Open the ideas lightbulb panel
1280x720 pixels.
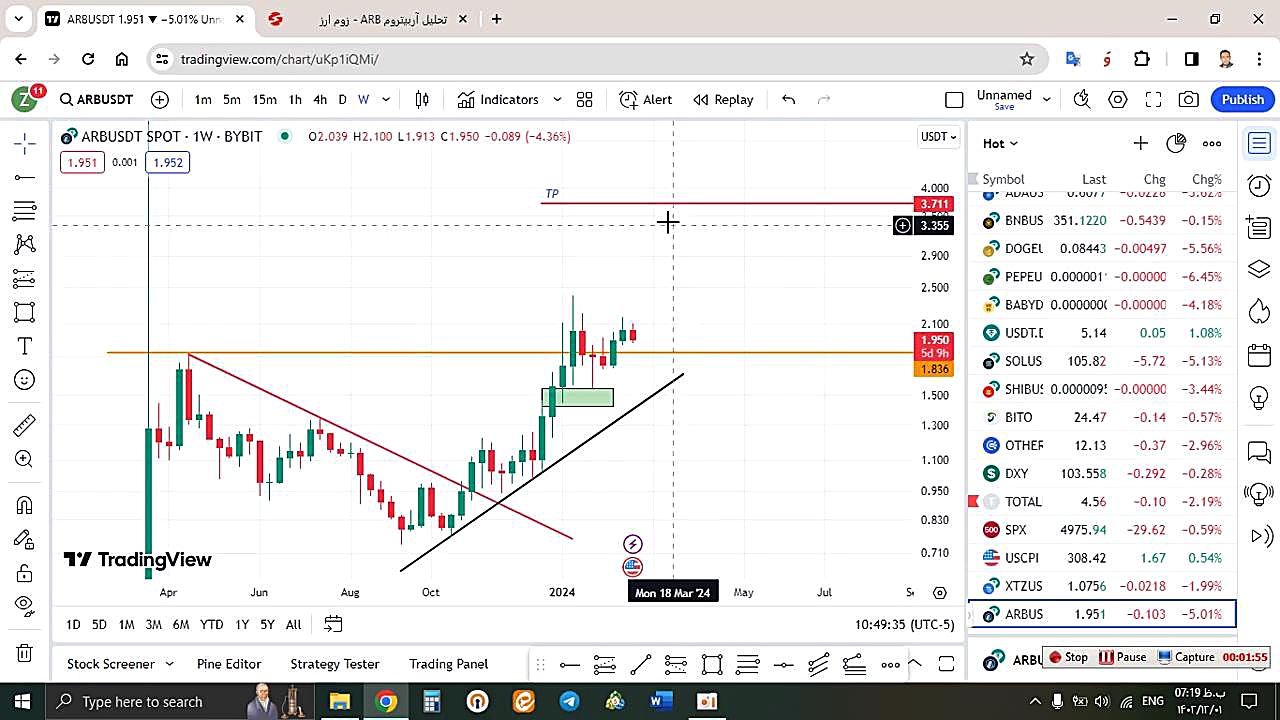(1259, 397)
